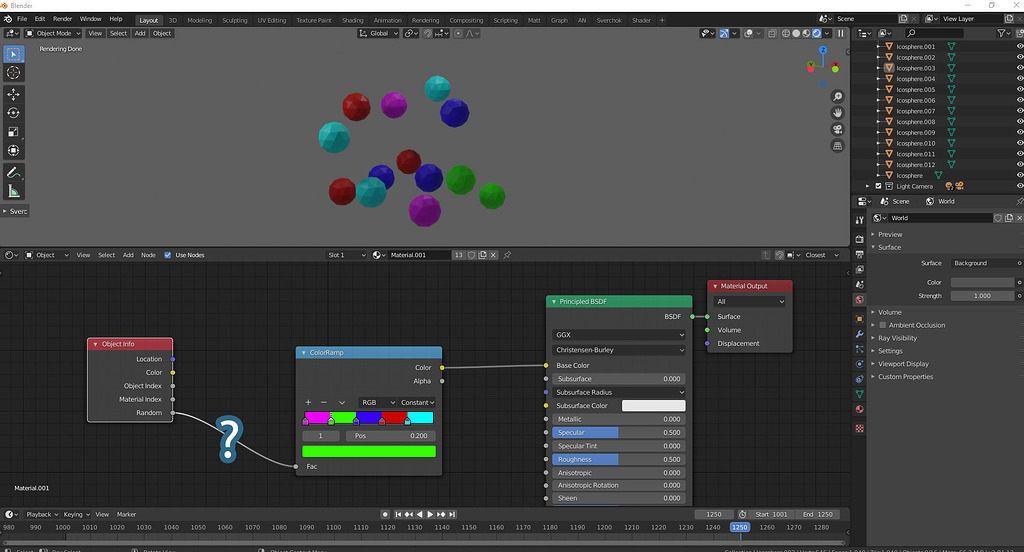The height and width of the screenshot is (552, 1024).
Task: Activate the Annotate tool
Action: (x=13, y=172)
